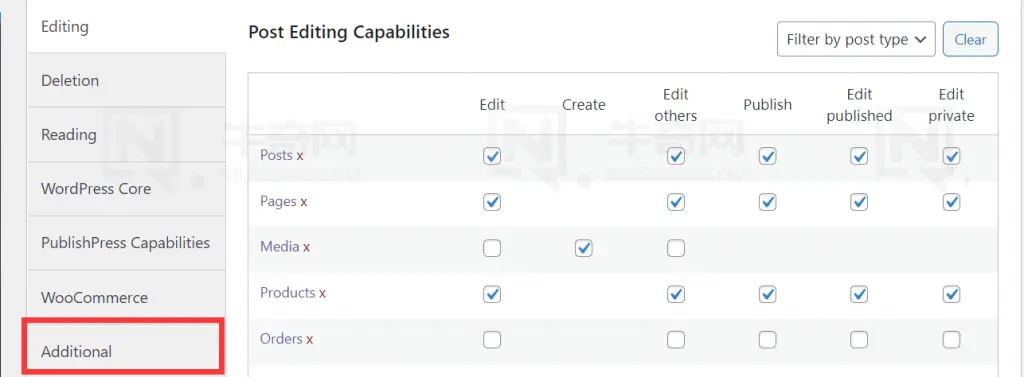Uncheck Edit capability for Posts
Image resolution: width=1024 pixels, height=377 pixels.
click(492, 156)
